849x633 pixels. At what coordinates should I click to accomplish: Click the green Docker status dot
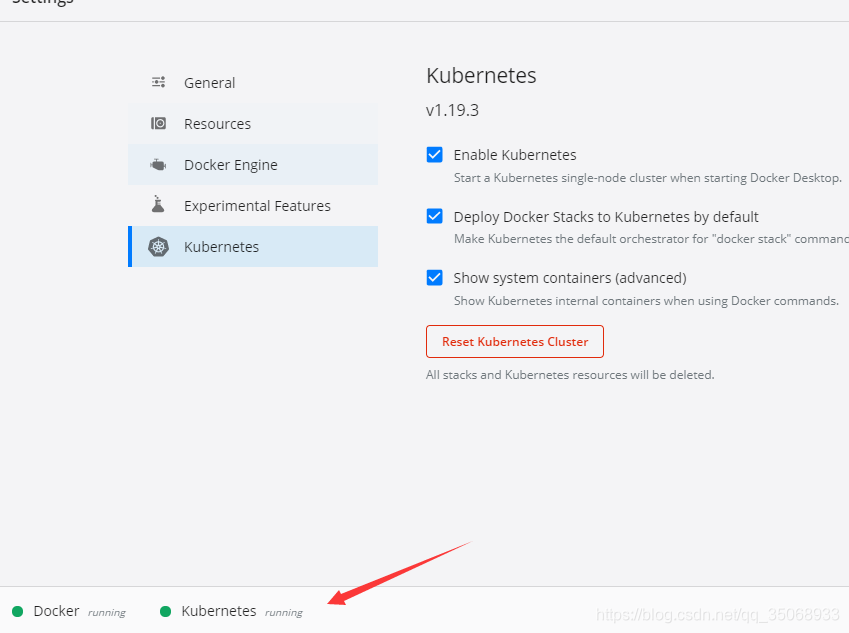pos(17,611)
